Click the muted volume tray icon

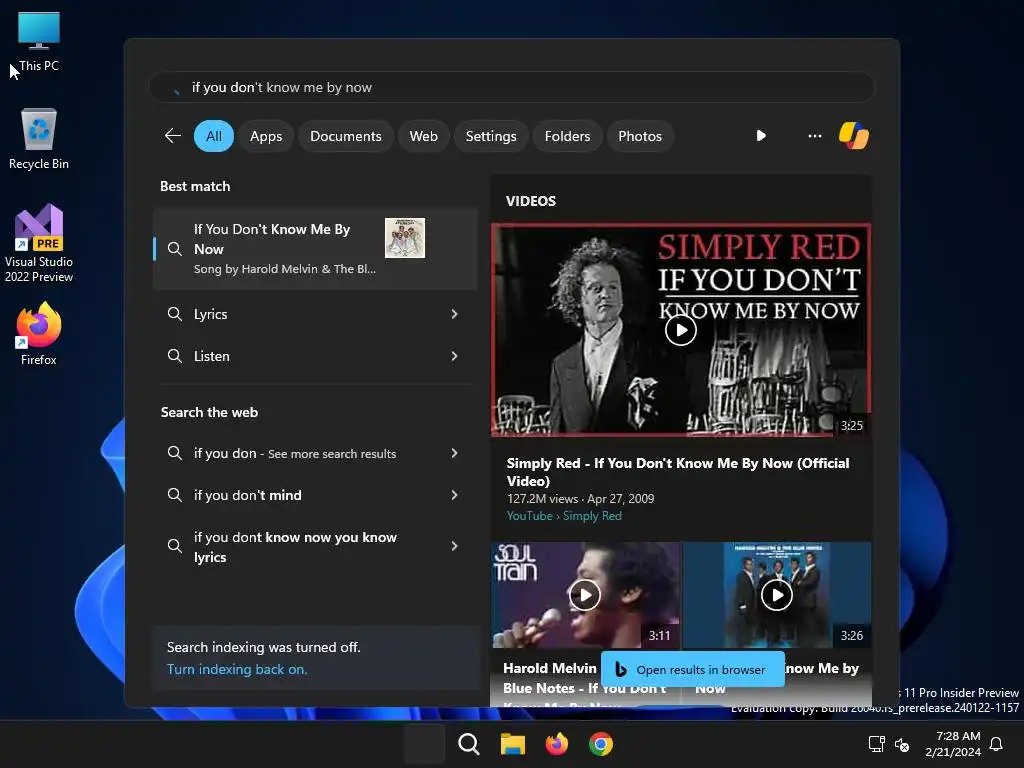coord(902,744)
